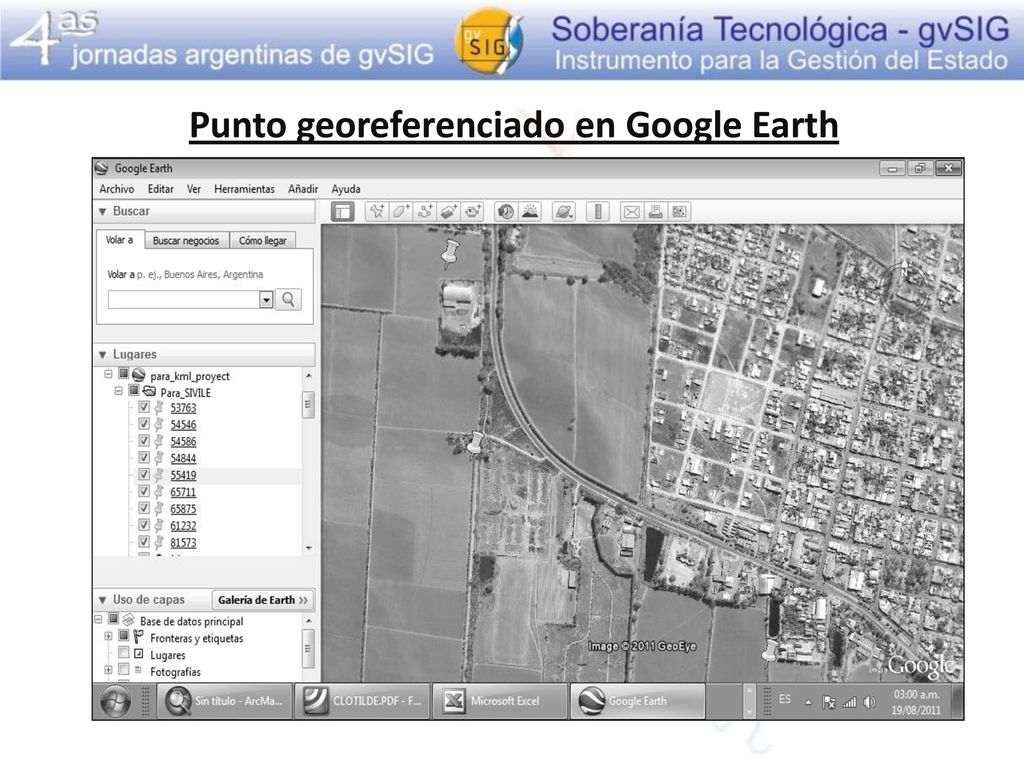Collapse Base de datos principal node
The width and height of the screenshot is (1024, 768).
coord(99,619)
